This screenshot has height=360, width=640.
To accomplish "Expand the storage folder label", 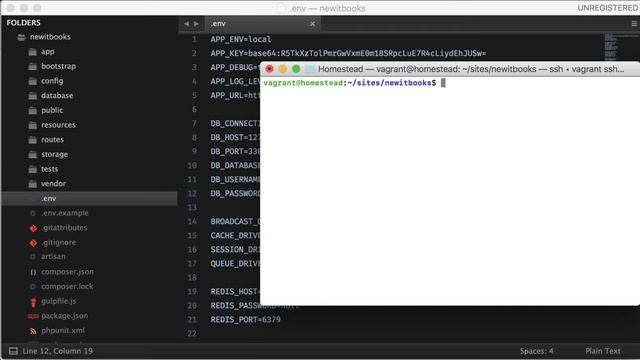I will click(x=55, y=154).
